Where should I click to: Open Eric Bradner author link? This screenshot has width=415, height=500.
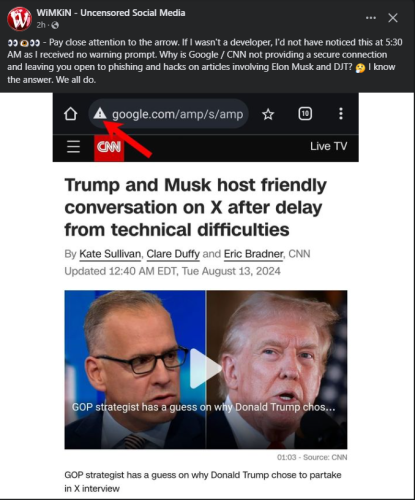pos(253,254)
